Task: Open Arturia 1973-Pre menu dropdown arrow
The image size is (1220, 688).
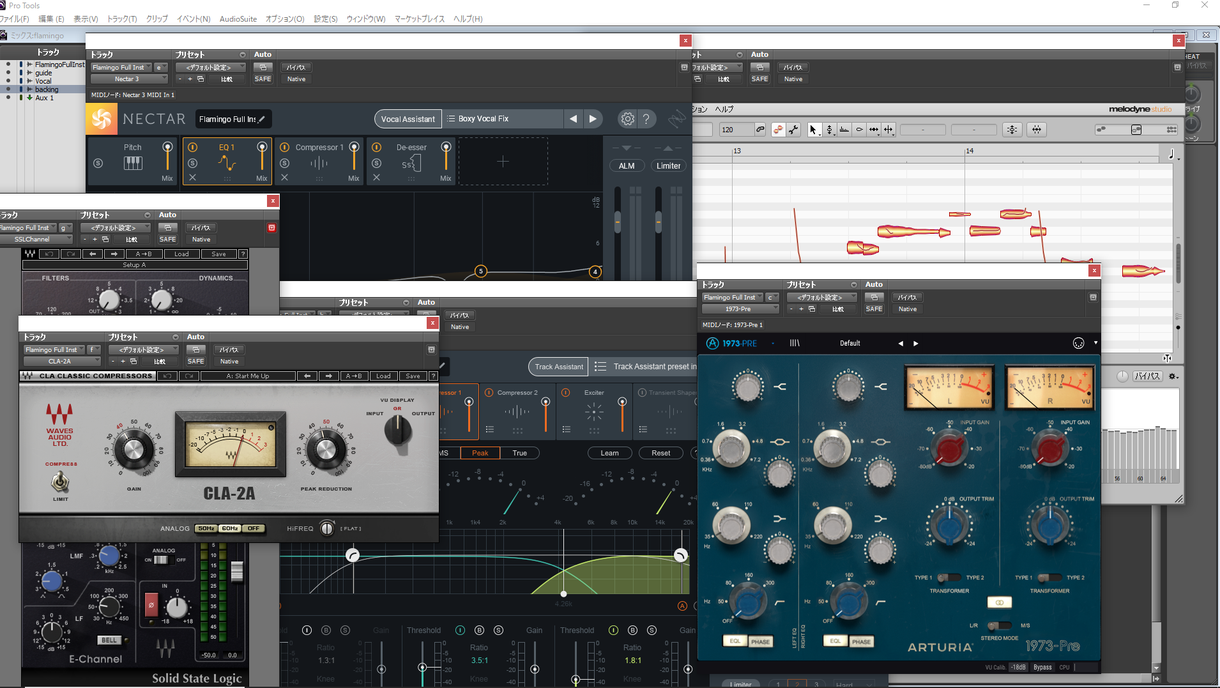Action: [1095, 343]
